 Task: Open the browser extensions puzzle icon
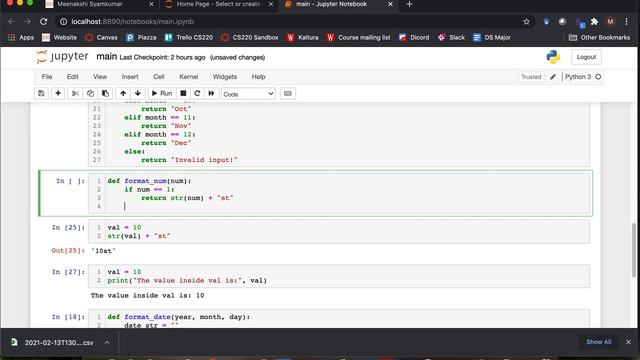(594, 22)
